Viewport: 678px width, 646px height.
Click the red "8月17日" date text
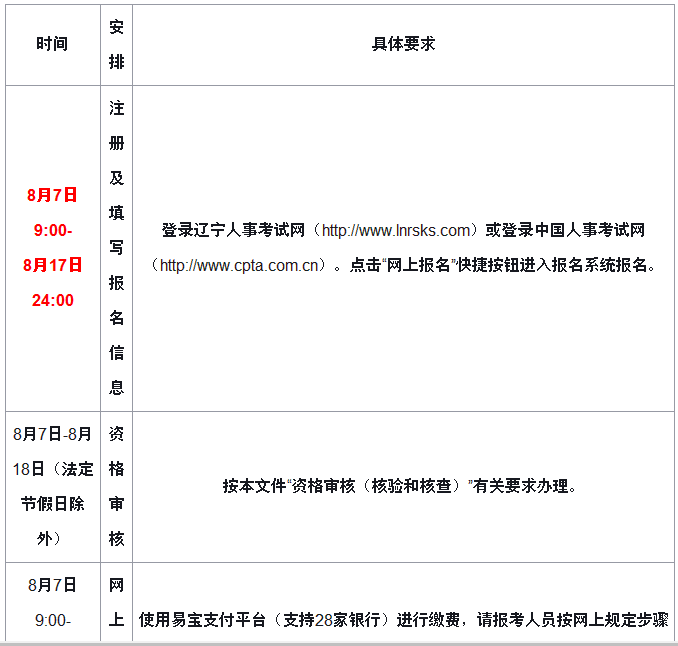click(52, 265)
